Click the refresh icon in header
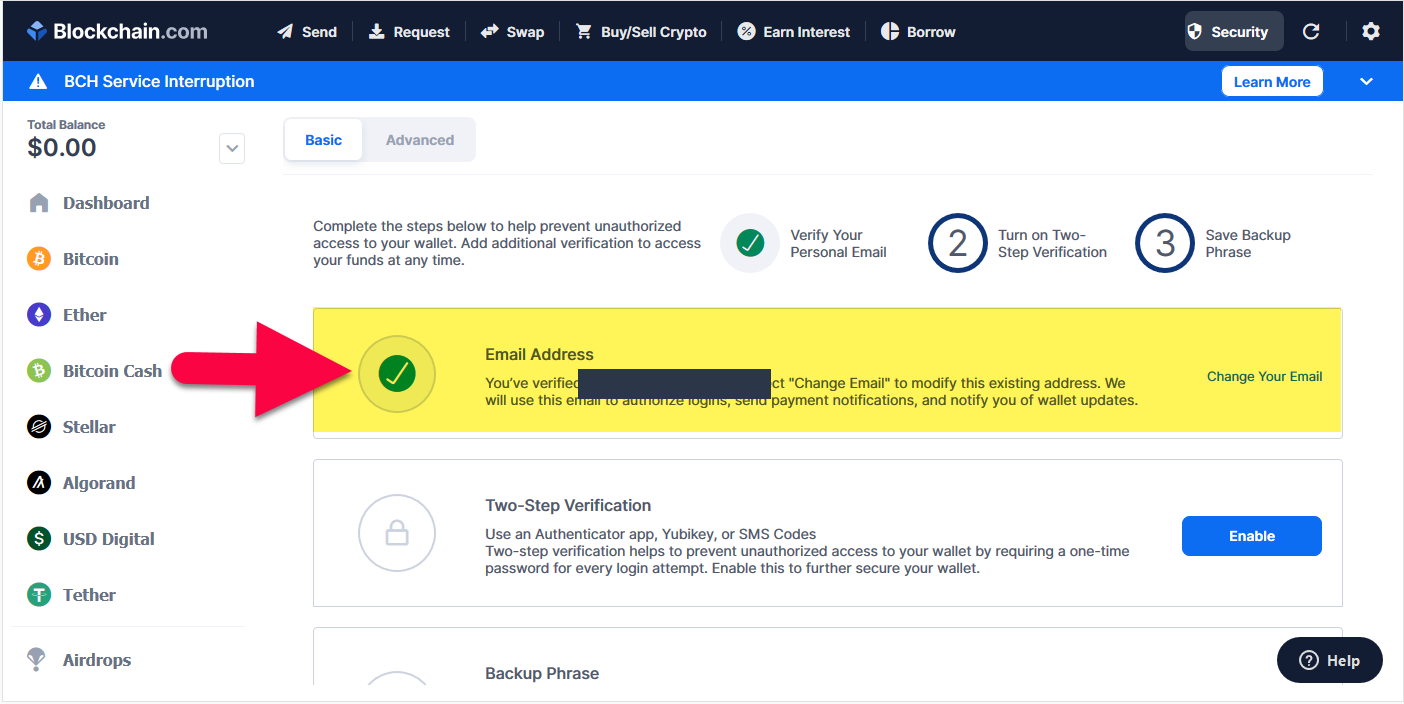The image size is (1404, 704). pos(1311,31)
